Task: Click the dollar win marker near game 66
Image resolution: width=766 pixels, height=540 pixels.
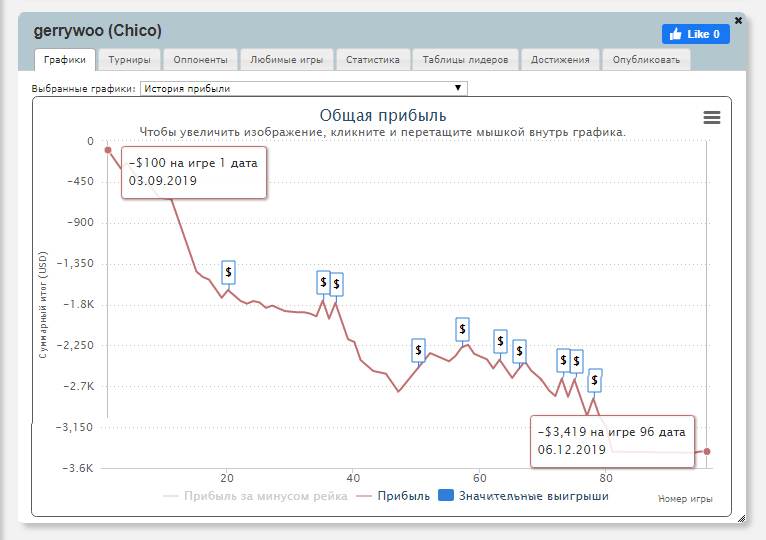Action: pos(519,350)
